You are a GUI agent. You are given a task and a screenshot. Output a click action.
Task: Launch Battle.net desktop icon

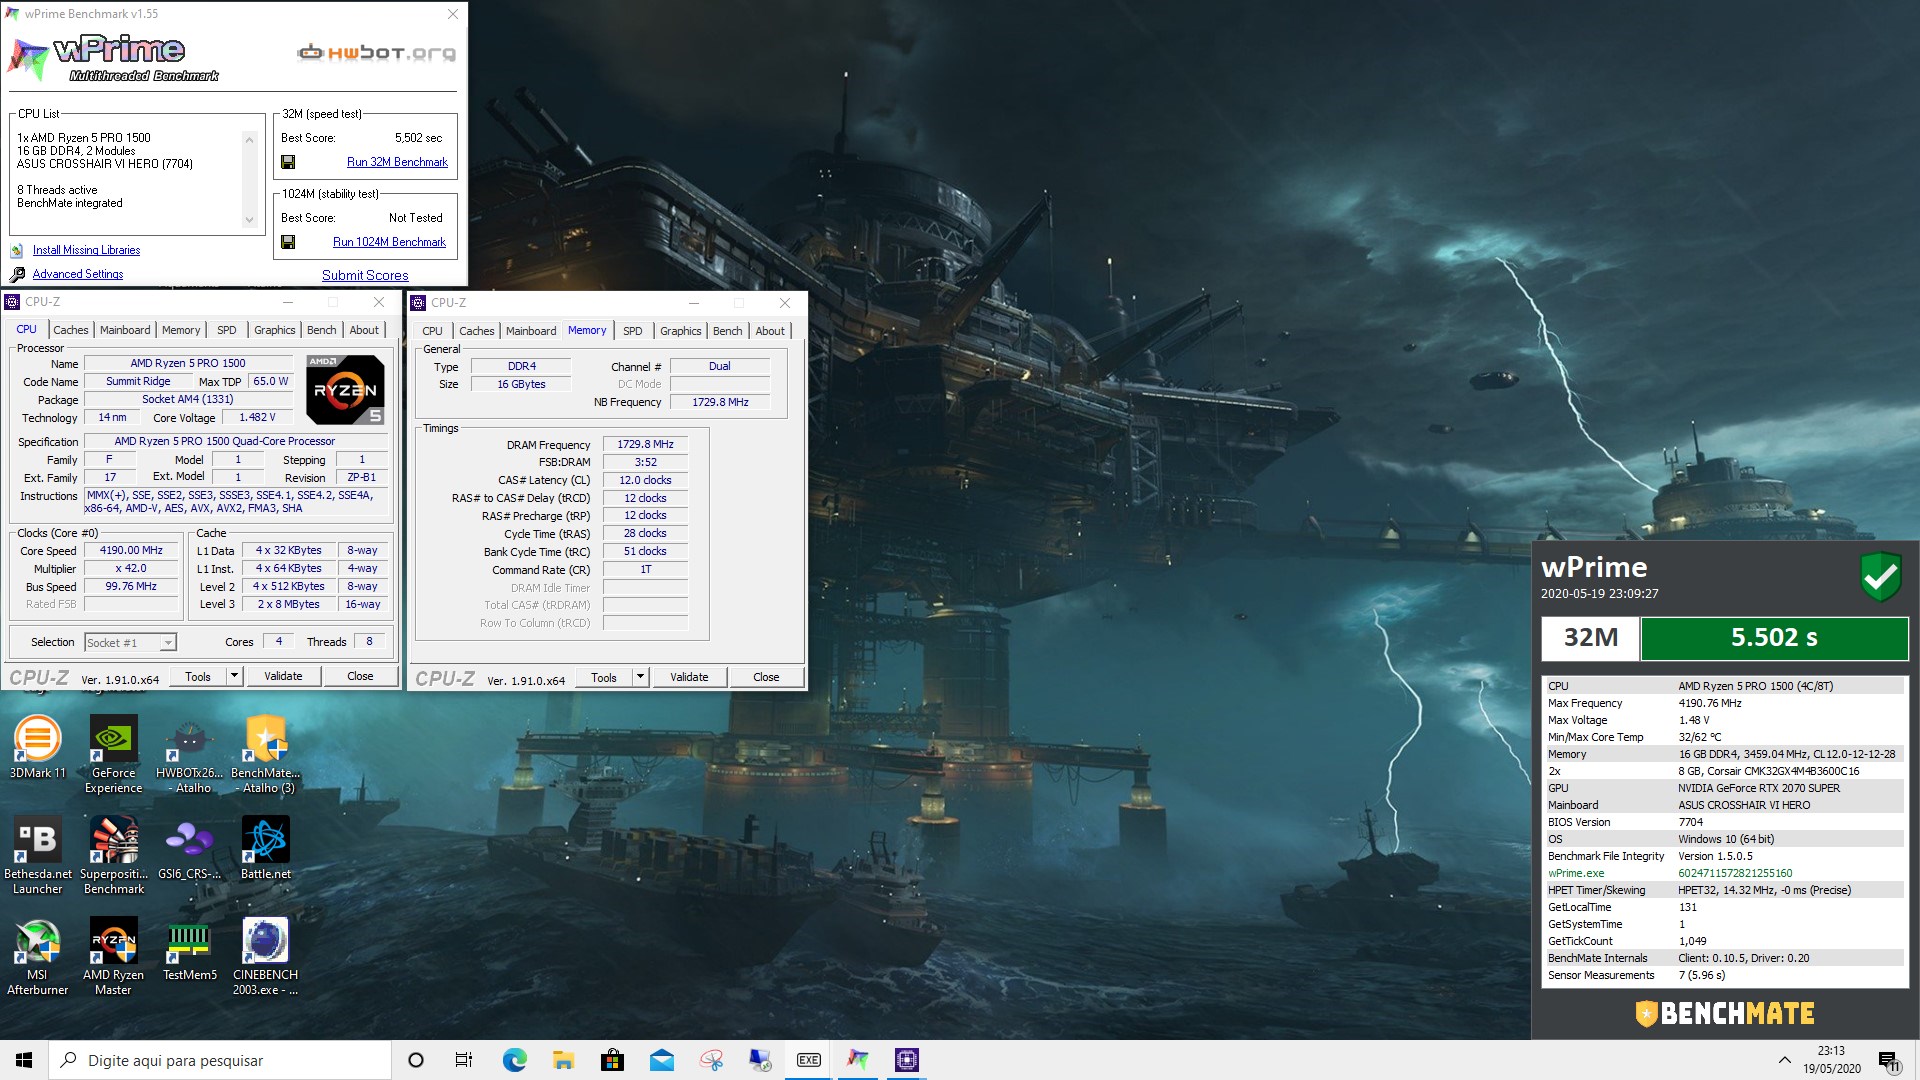point(265,849)
